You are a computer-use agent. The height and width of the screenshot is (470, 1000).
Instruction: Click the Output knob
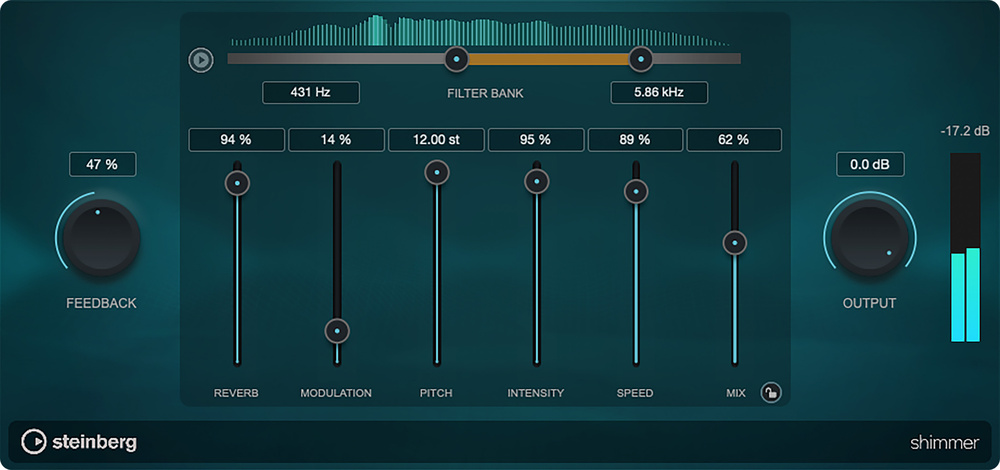[x=869, y=236]
